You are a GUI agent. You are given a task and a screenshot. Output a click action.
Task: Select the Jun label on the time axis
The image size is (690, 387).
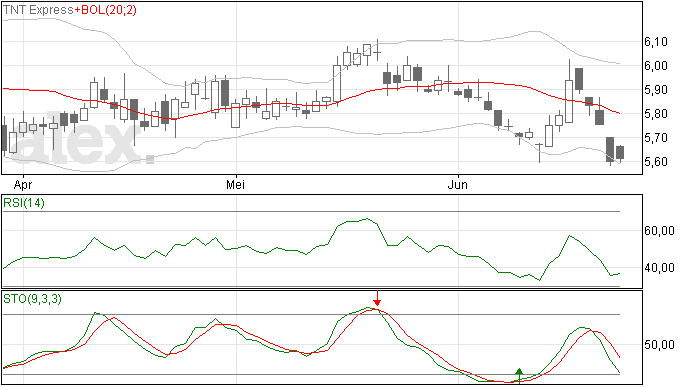[x=458, y=184]
